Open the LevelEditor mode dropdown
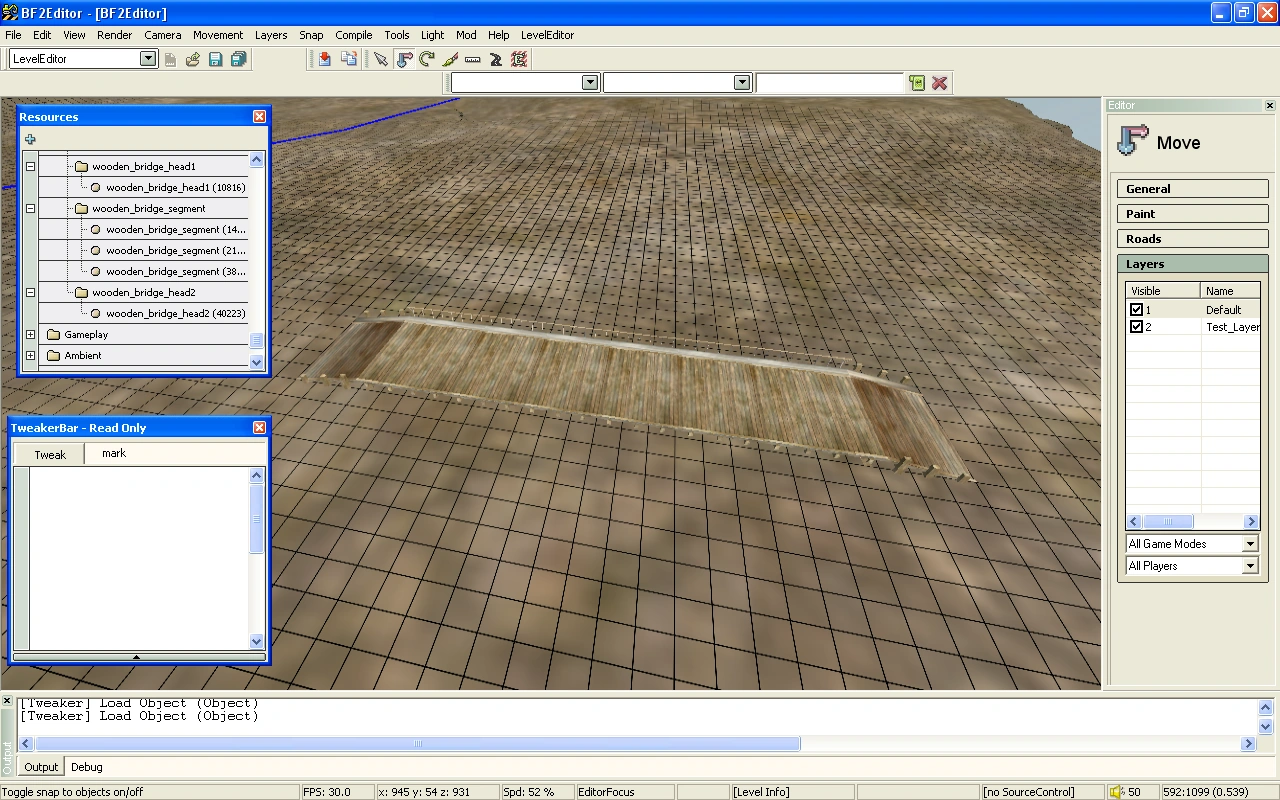This screenshot has height=800, width=1280. coord(148,59)
